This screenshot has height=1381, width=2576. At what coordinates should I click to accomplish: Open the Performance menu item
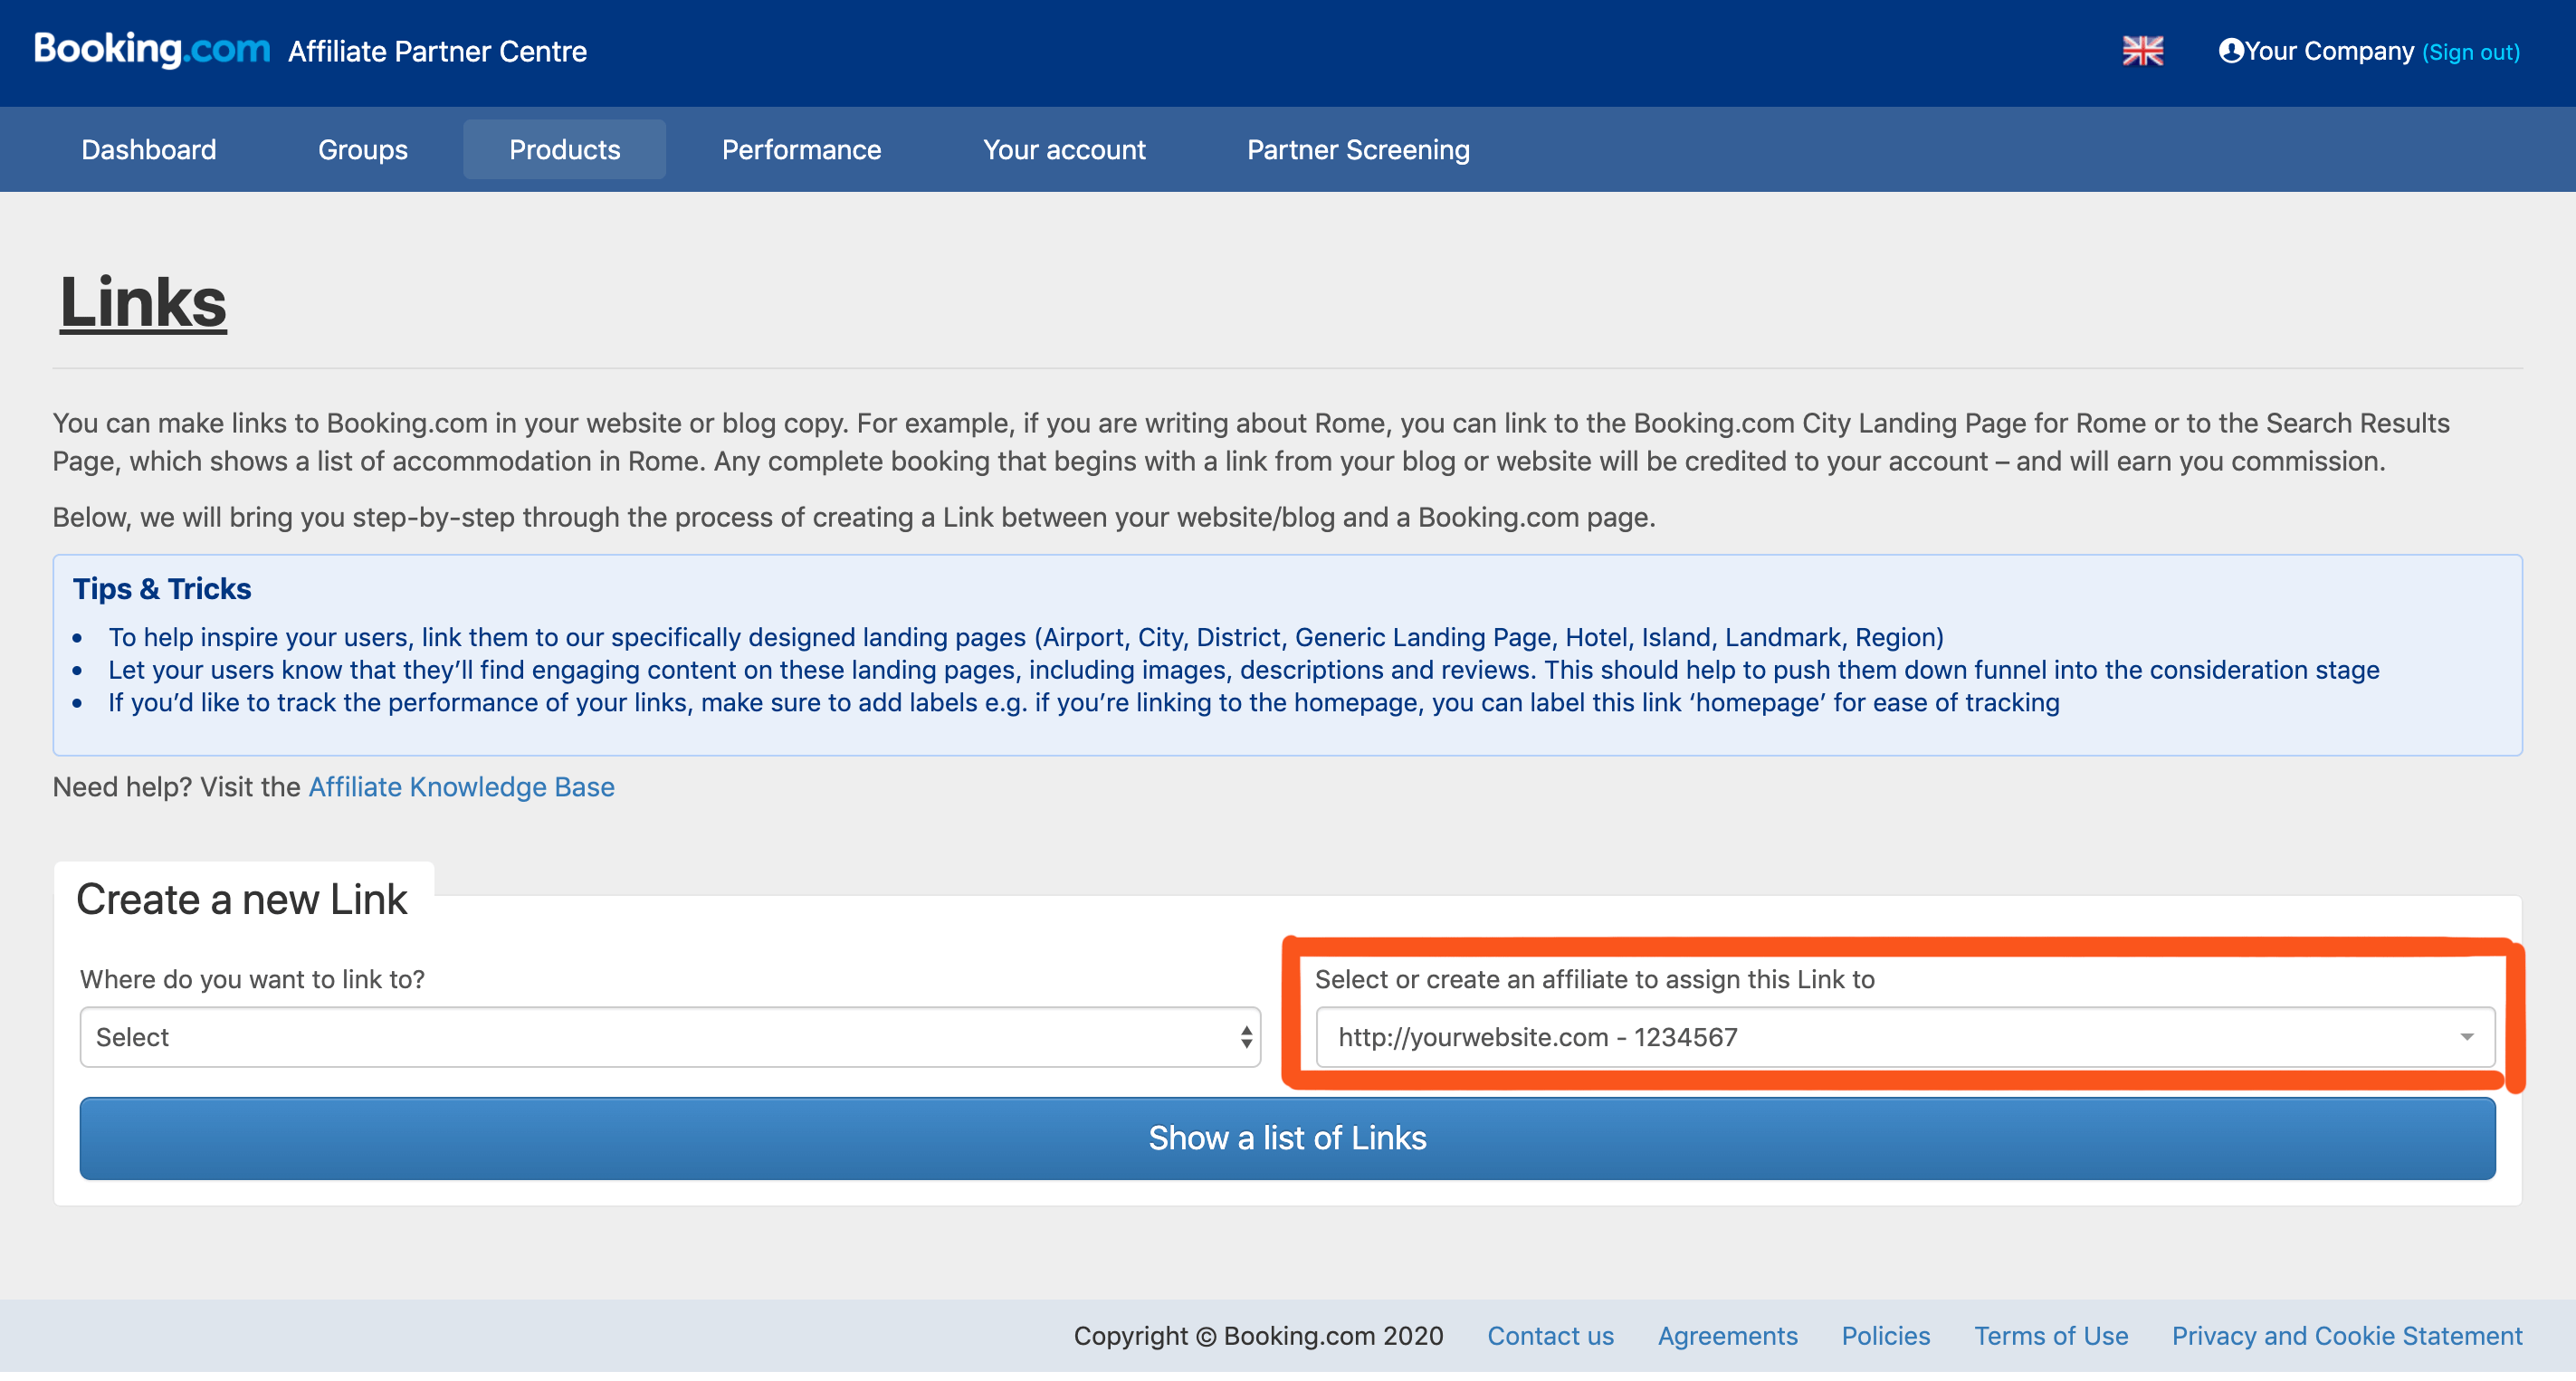[x=801, y=150]
